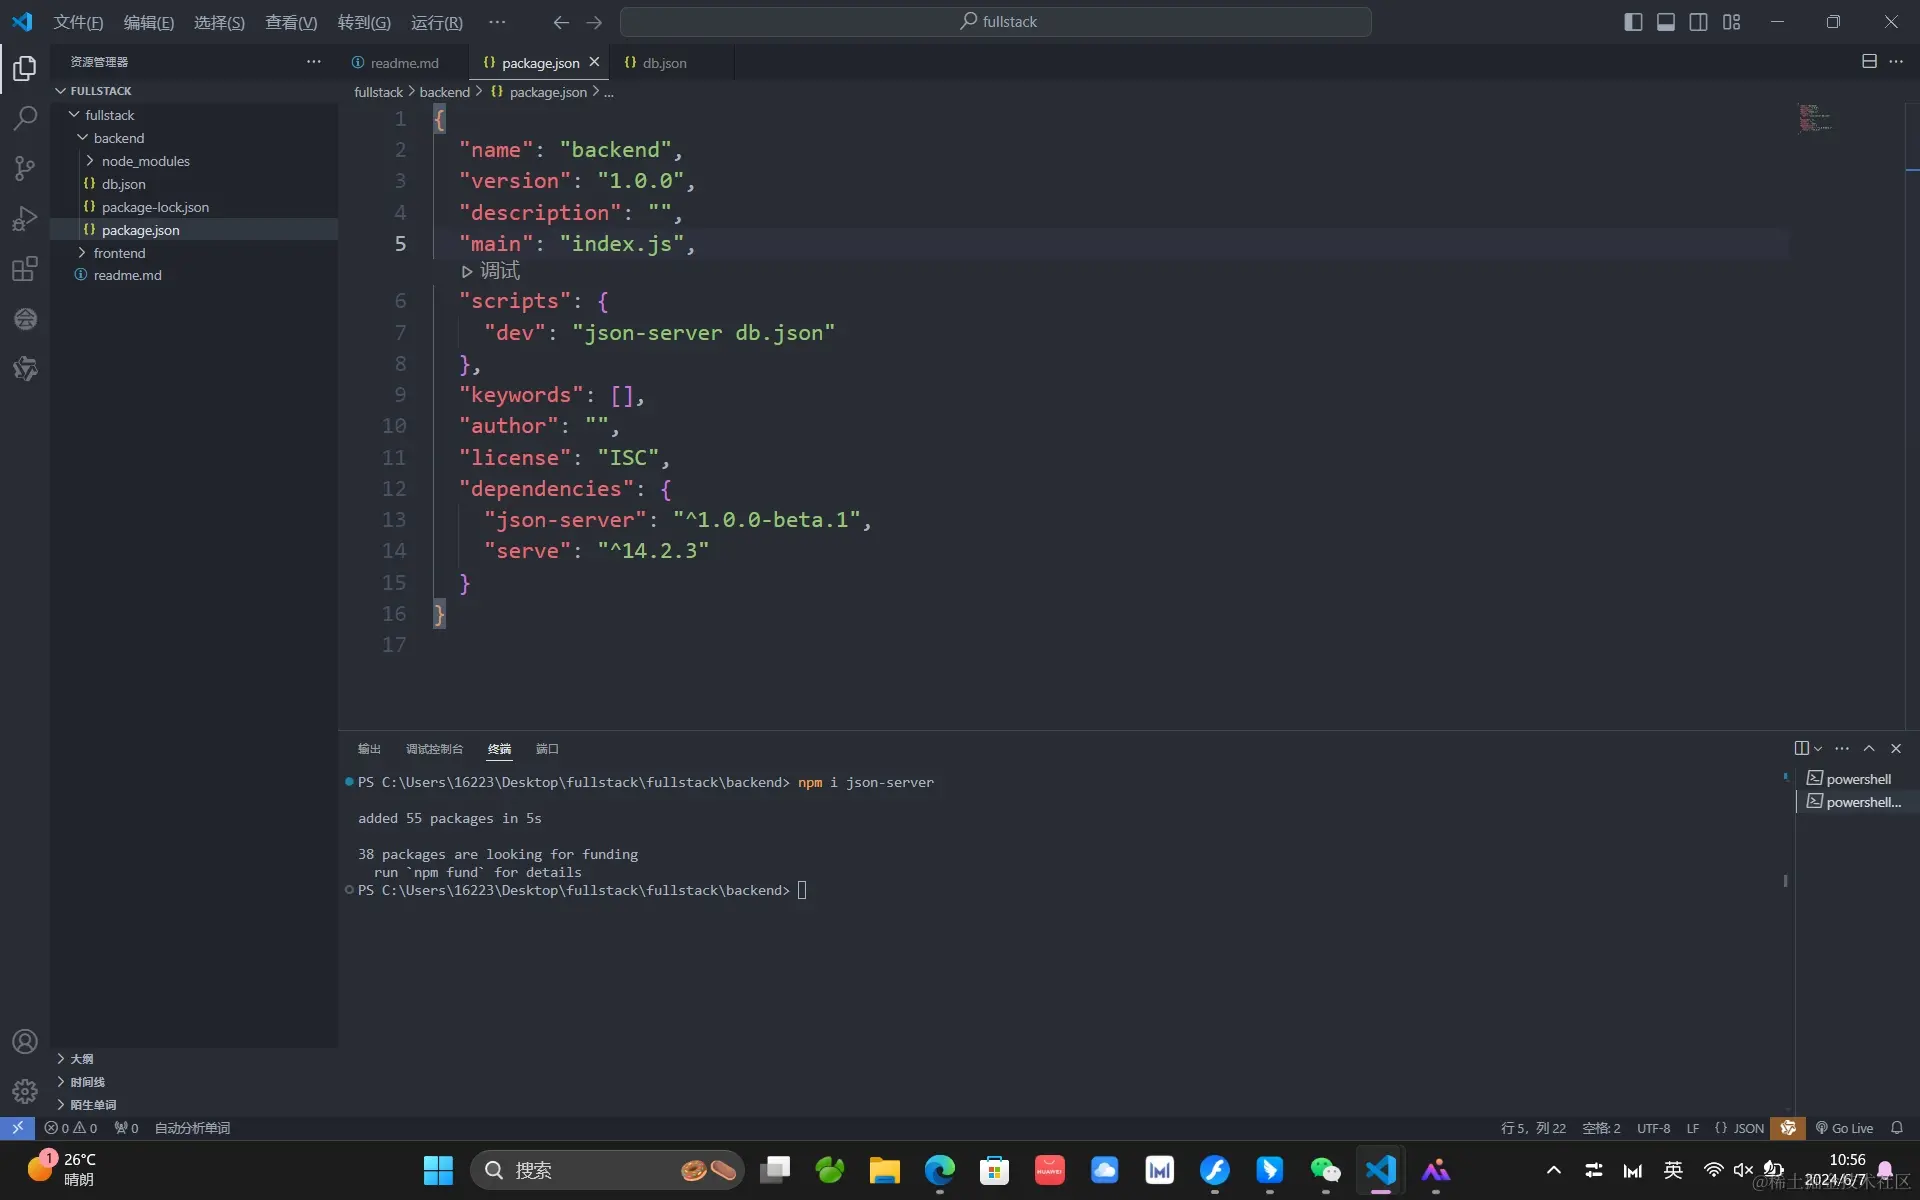Launch Go Live server
Screen dimensions: 1920x1200
click(1845, 1128)
